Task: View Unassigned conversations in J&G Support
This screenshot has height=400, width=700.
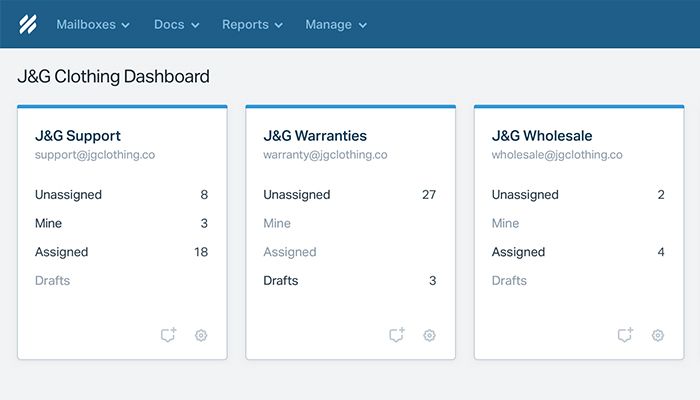Action: 68,195
